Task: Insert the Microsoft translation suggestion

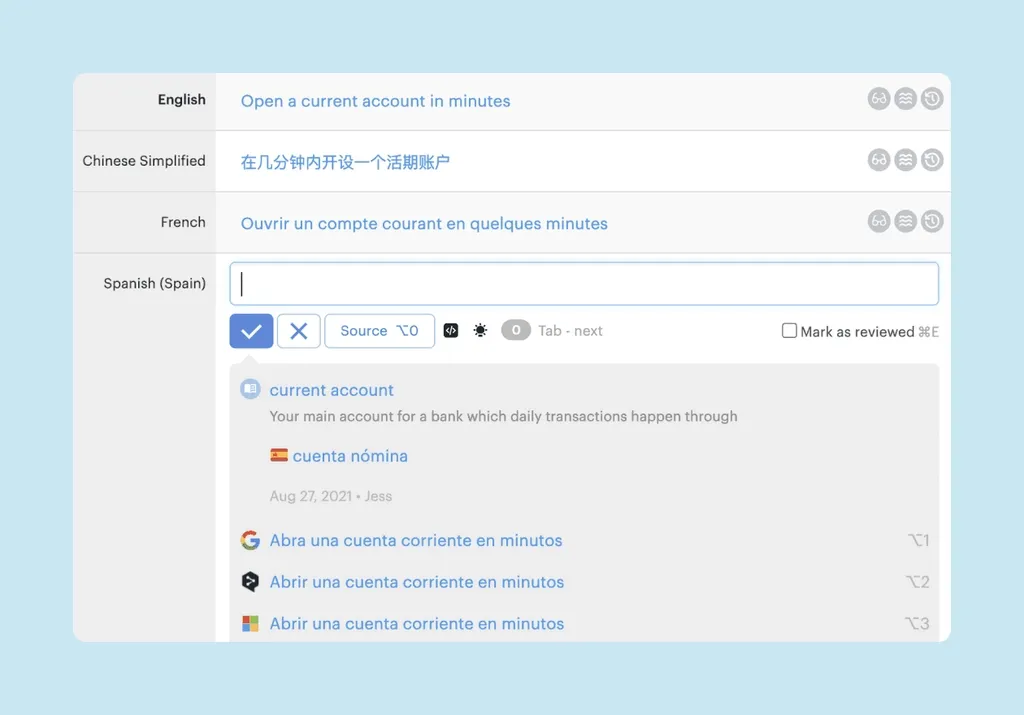Action: [416, 624]
